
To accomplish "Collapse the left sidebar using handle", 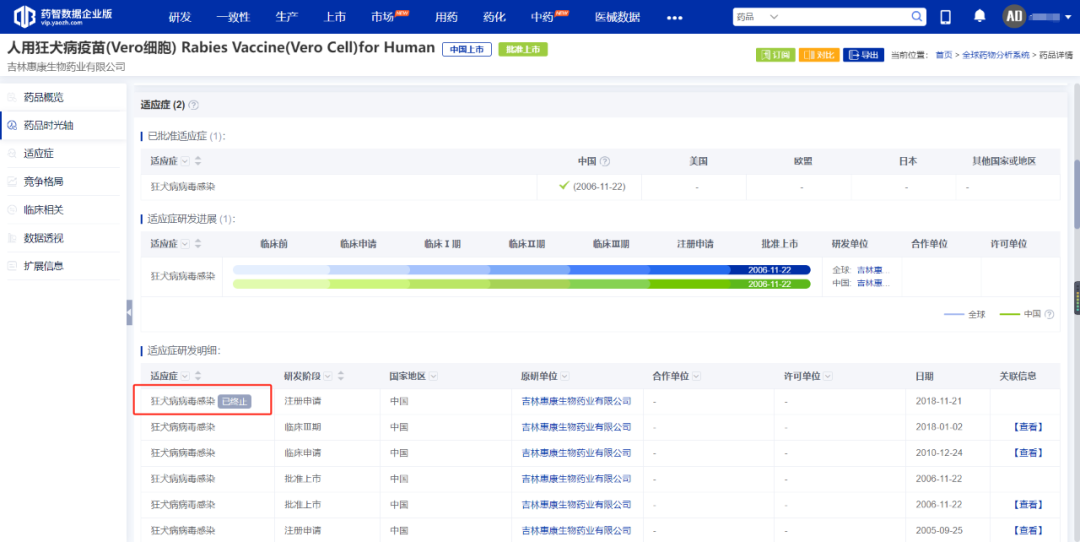I will point(129,312).
